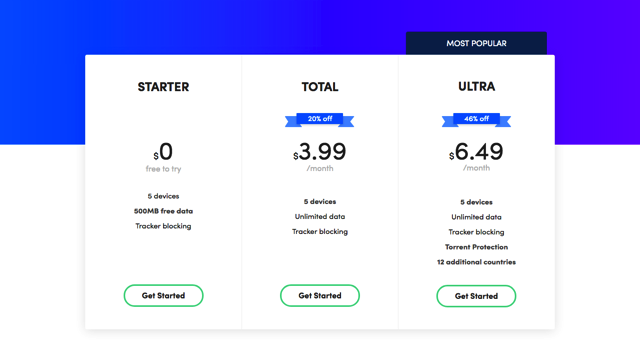Click the 20% off ribbon badge
Image resolution: width=640 pixels, height=360 pixels.
tap(320, 120)
